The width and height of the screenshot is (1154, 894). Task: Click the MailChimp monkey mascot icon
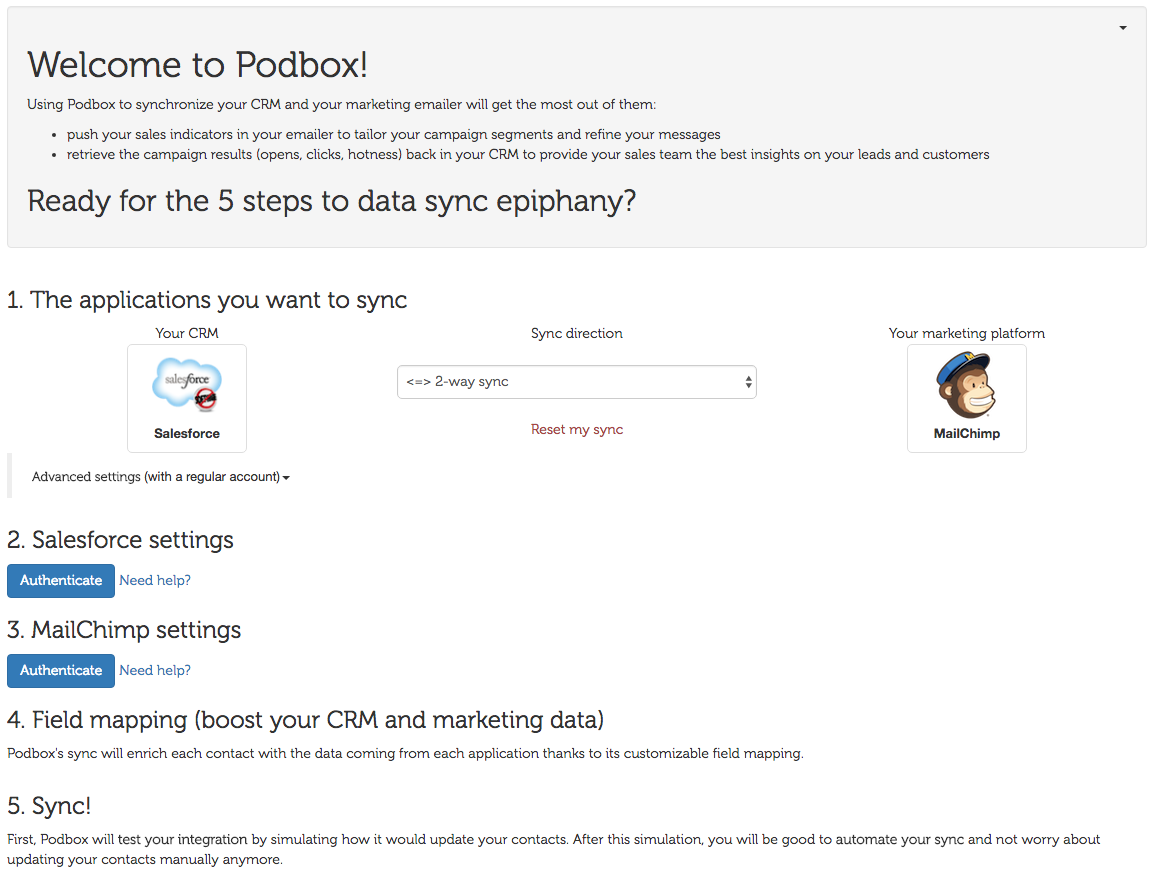966,385
